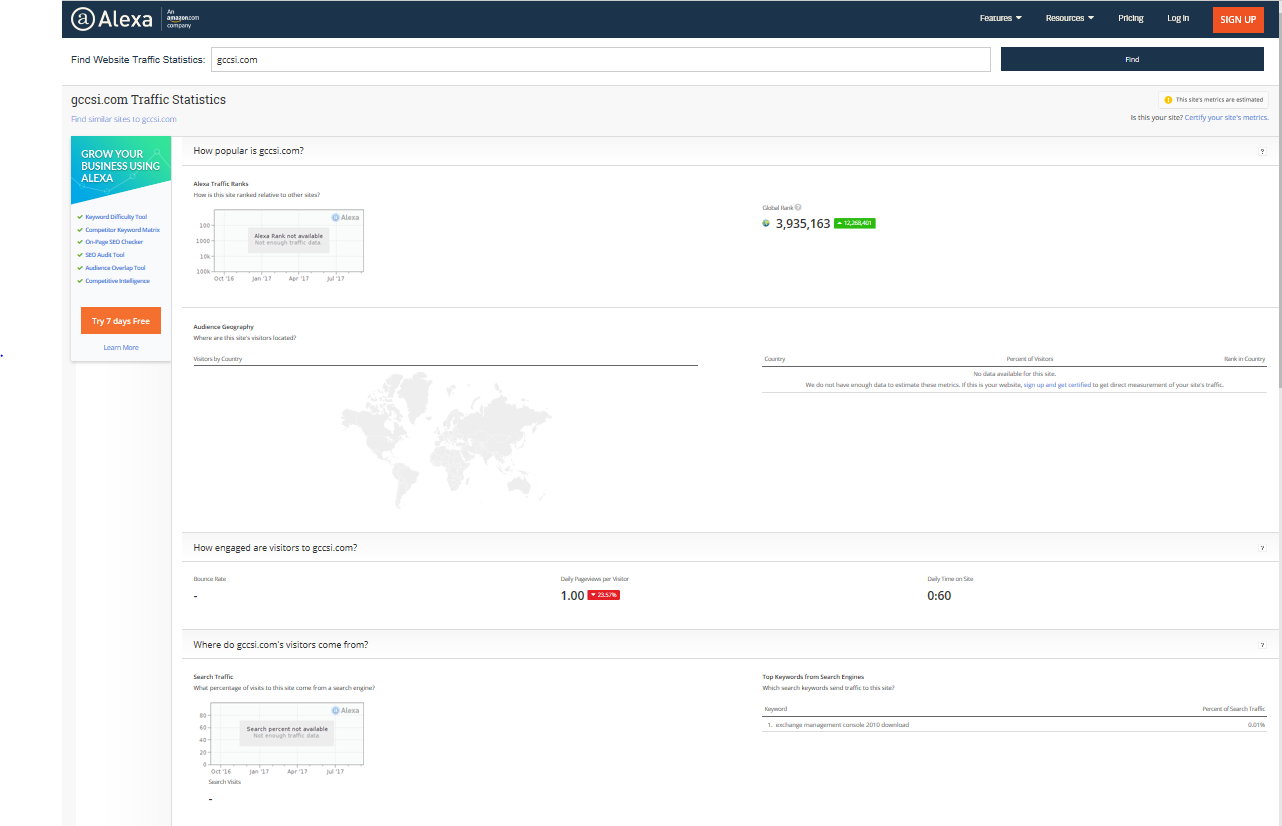This screenshot has height=826, width=1282.
Task: Focus the website search field with gccsi.com
Action: (600, 59)
